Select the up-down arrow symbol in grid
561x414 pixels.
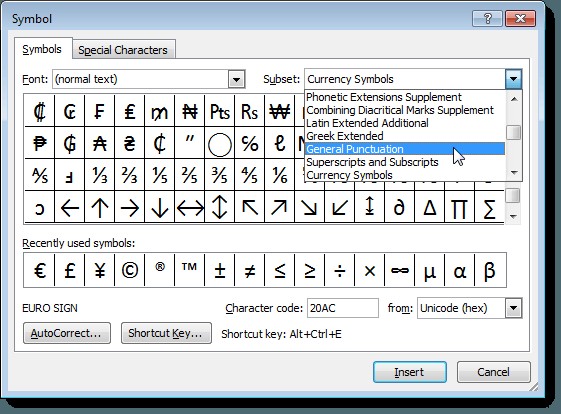tap(220, 207)
